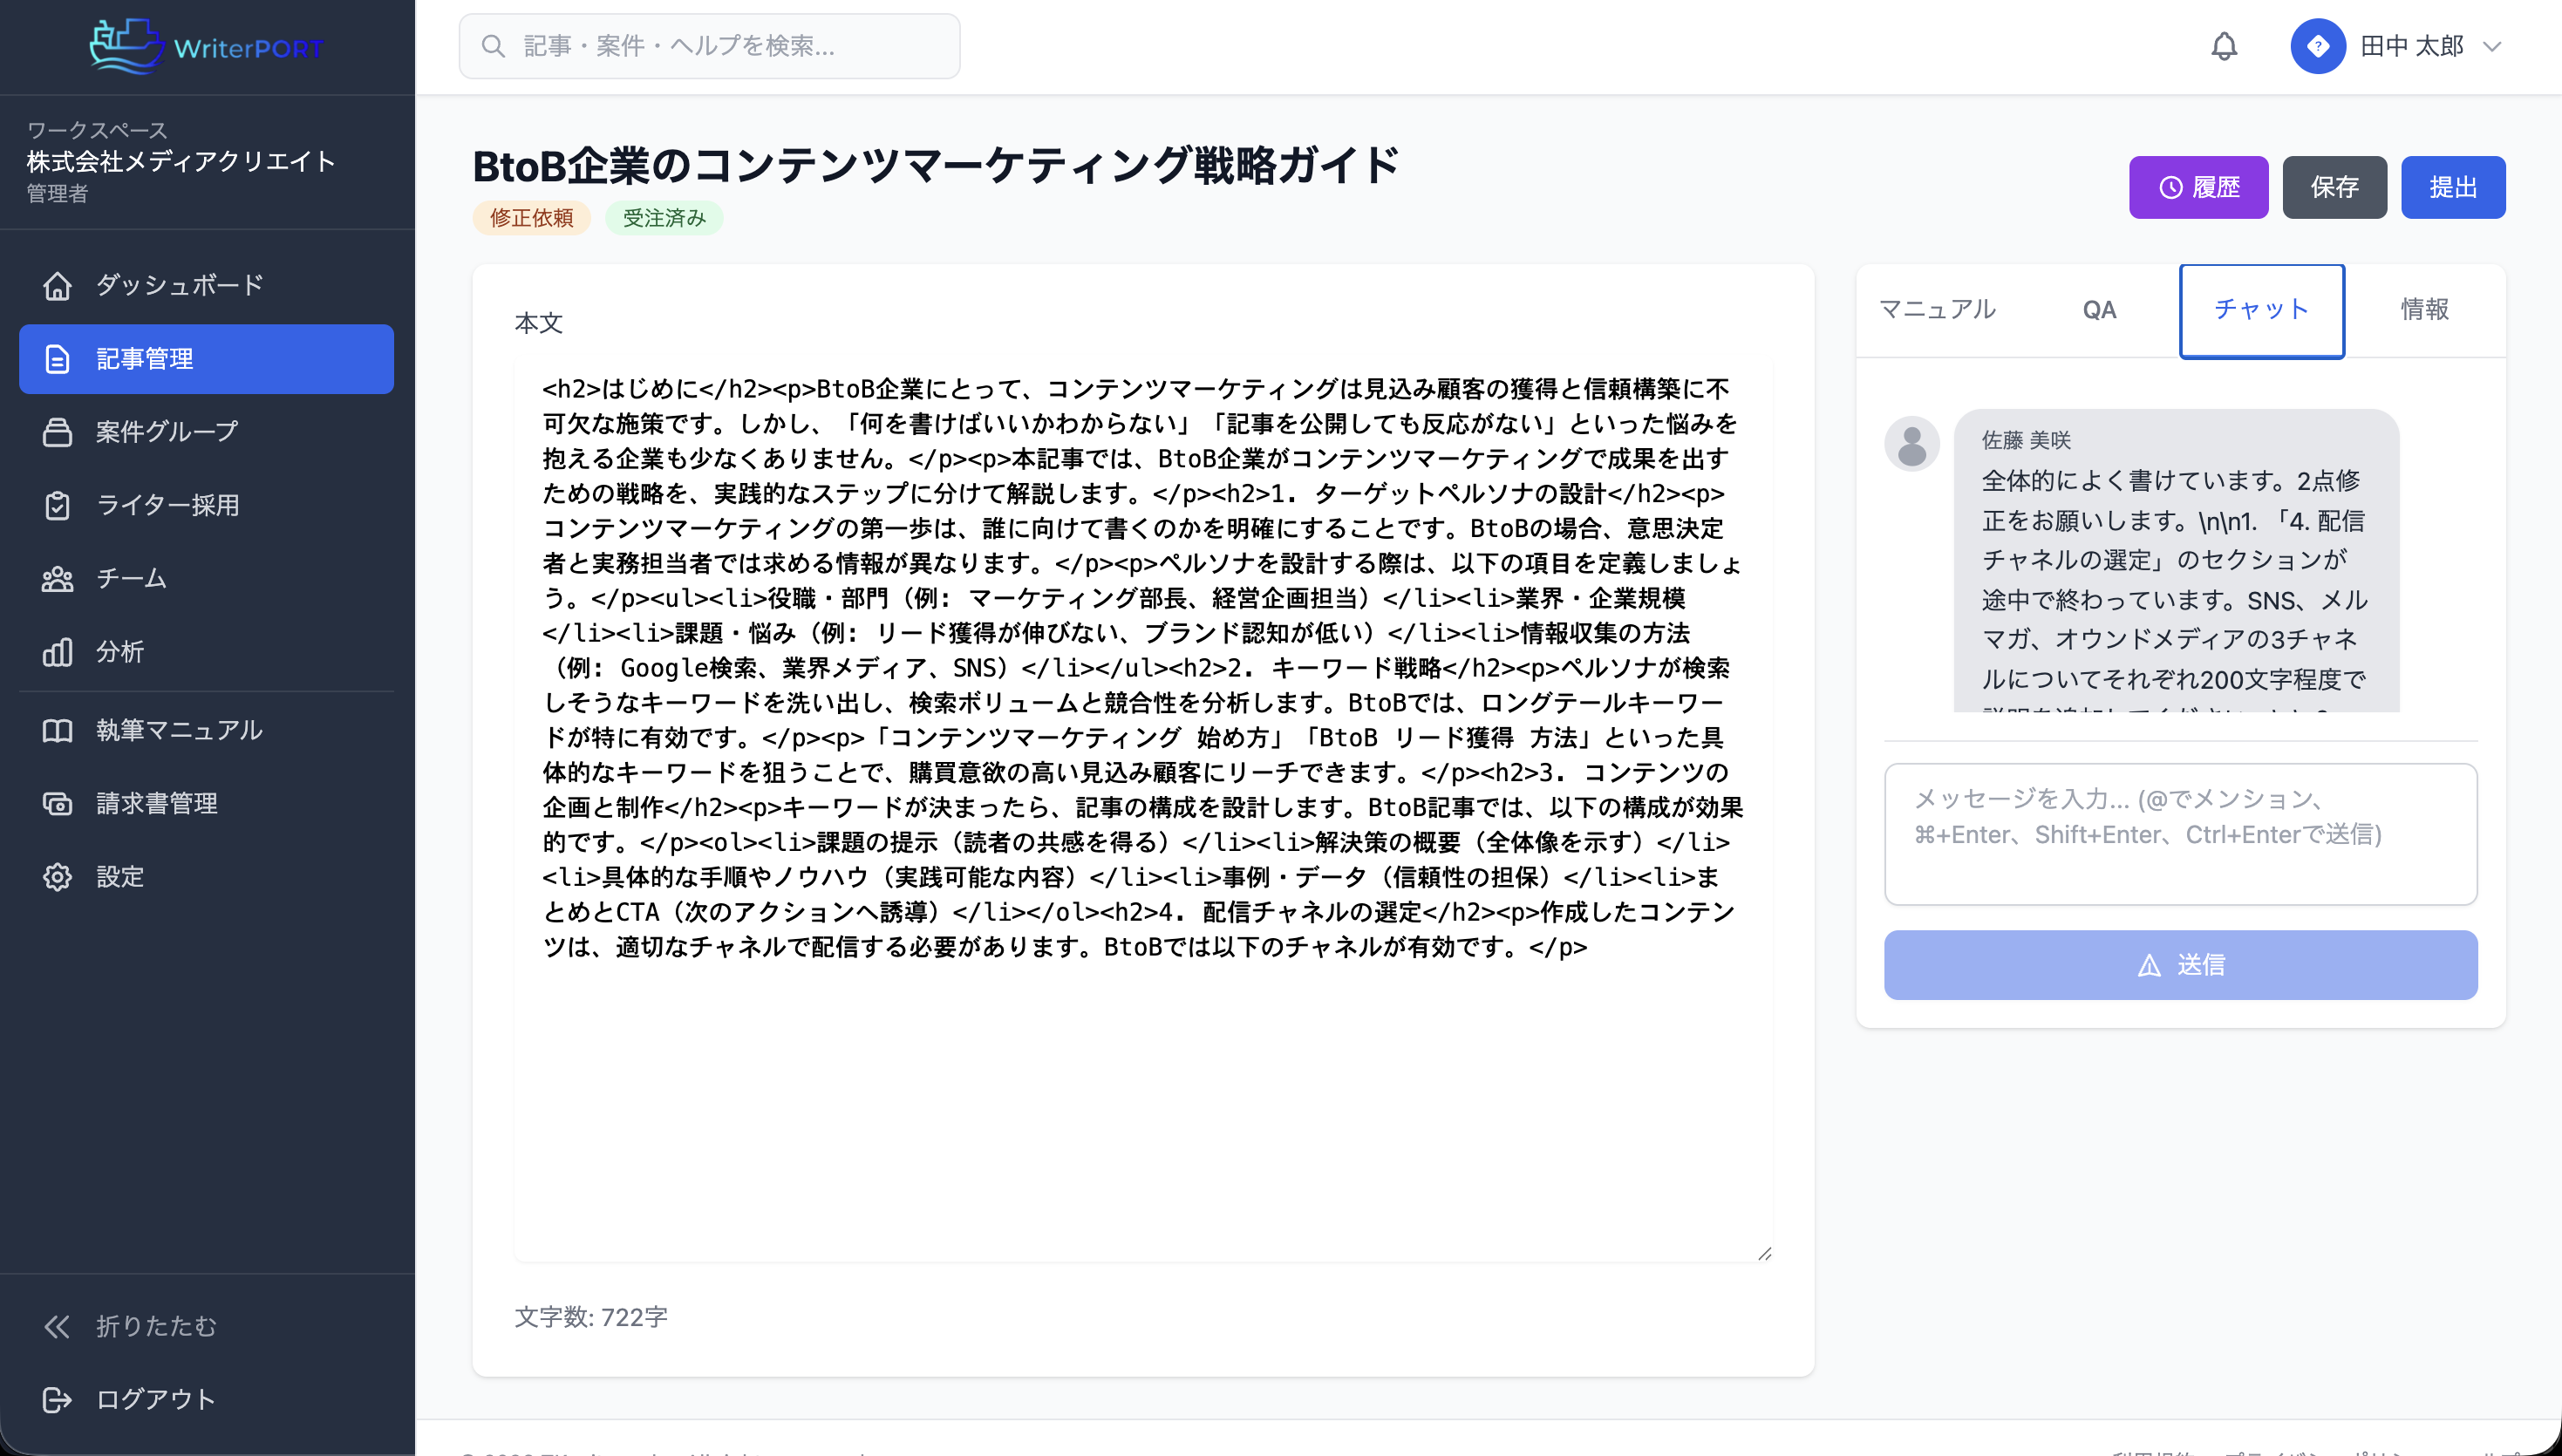Click the 分析 bar chart icon

[x=58, y=652]
